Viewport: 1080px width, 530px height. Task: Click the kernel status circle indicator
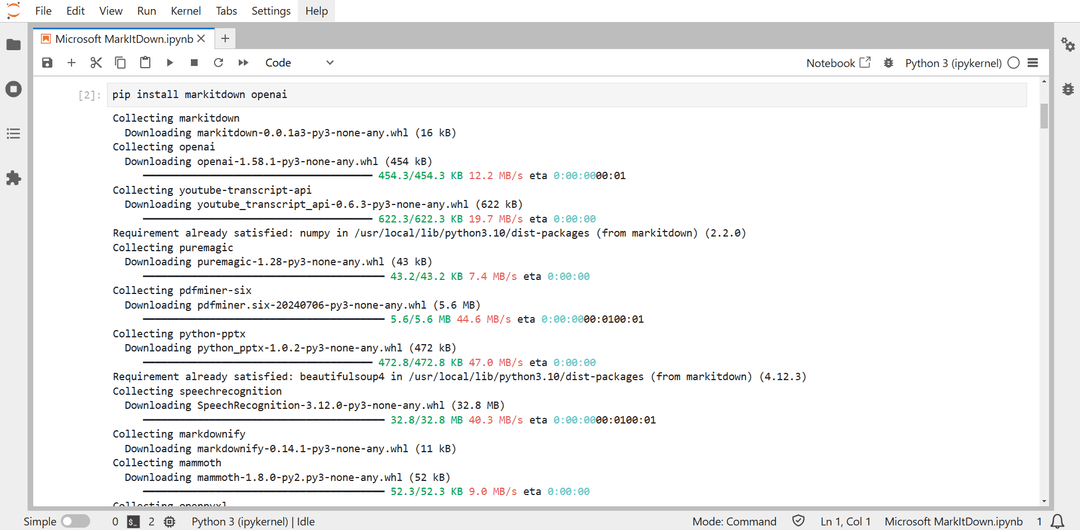tap(1013, 63)
